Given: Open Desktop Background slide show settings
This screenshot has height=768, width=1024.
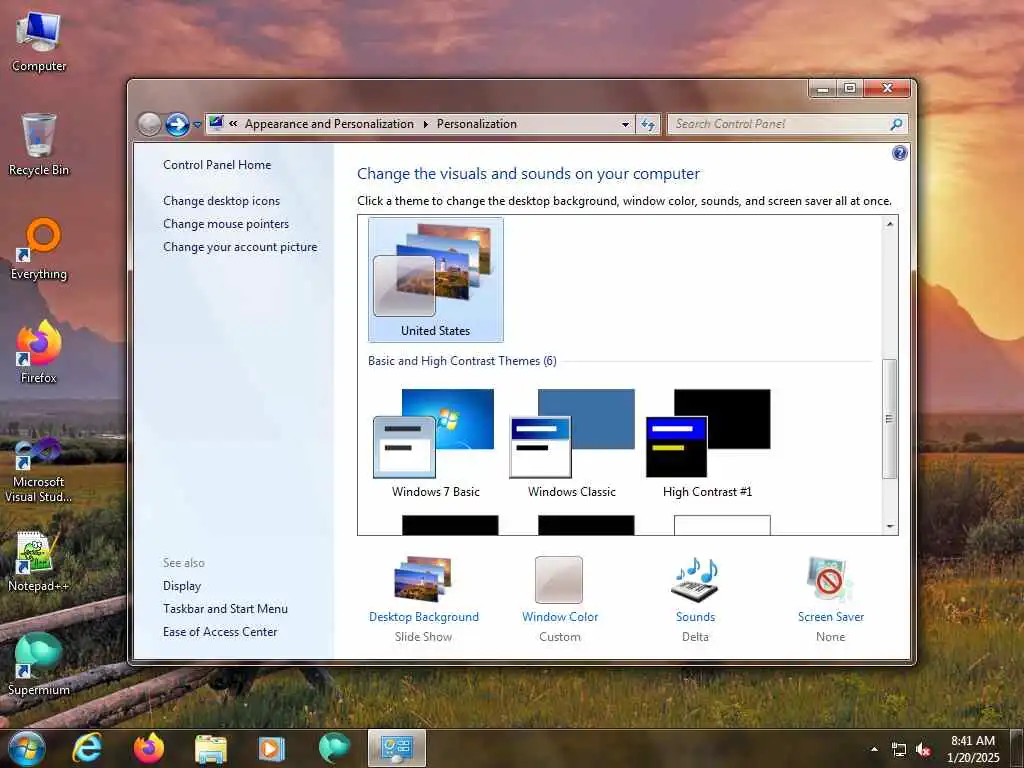Looking at the screenshot, I should (423, 579).
